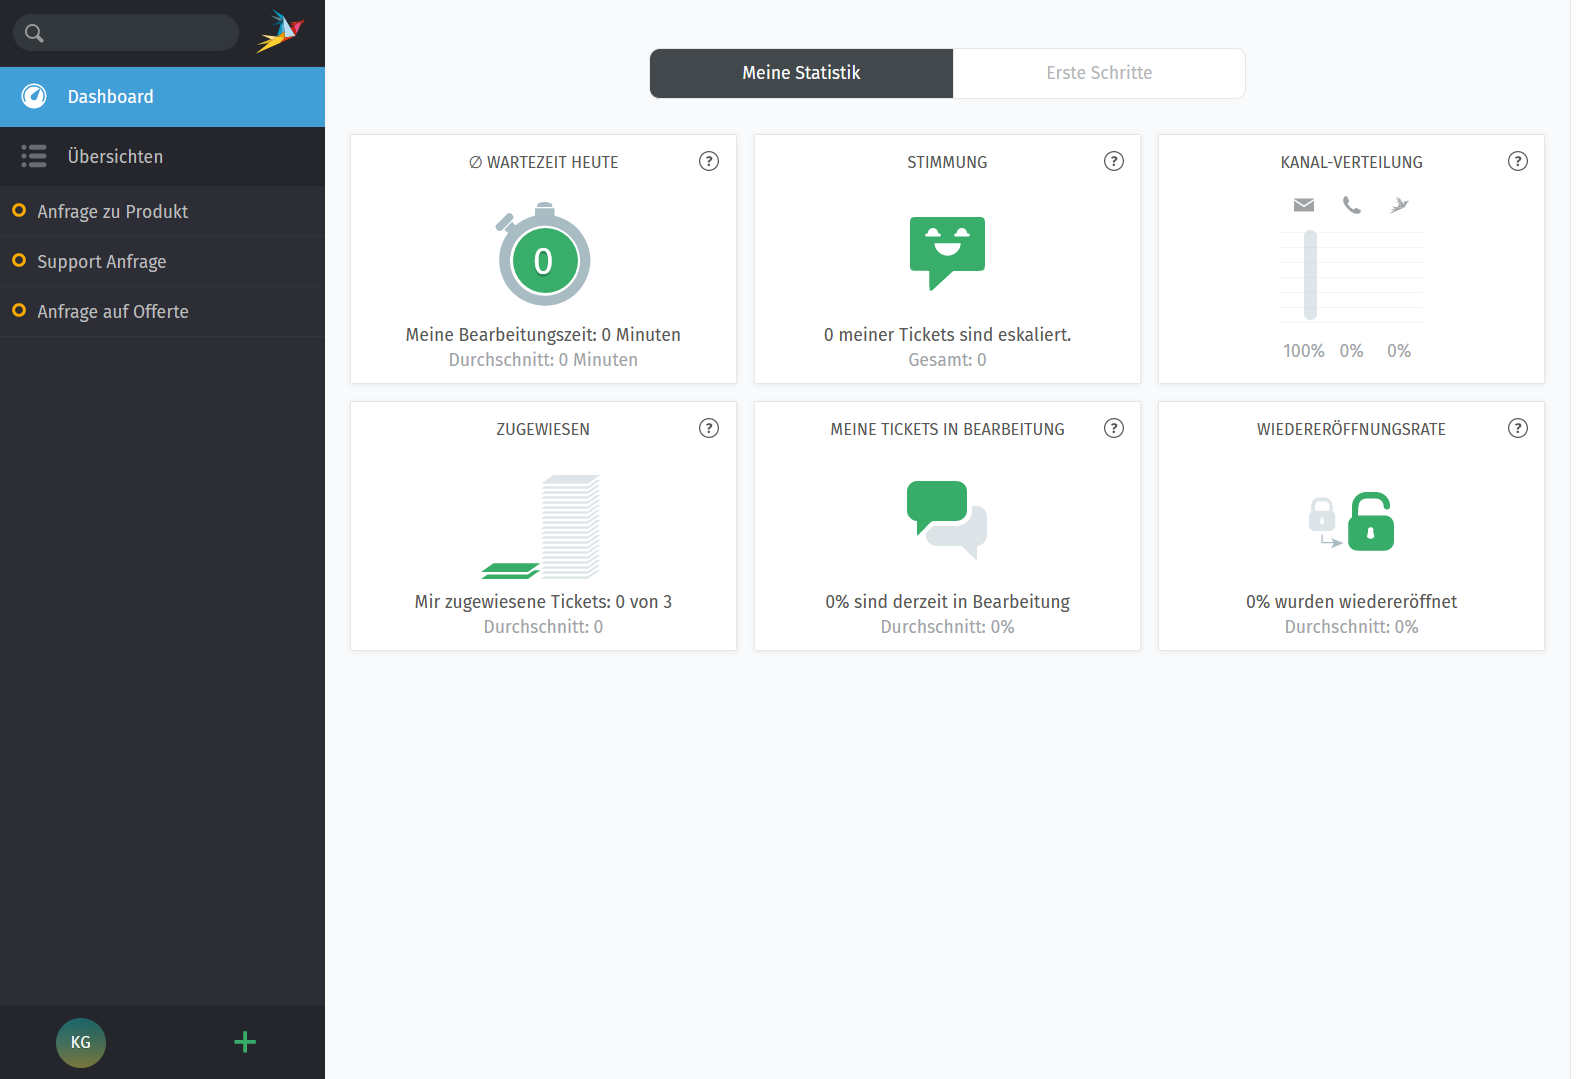The height and width of the screenshot is (1079, 1576).
Task: Show help for Zugewiesen widget
Action: pos(709,428)
